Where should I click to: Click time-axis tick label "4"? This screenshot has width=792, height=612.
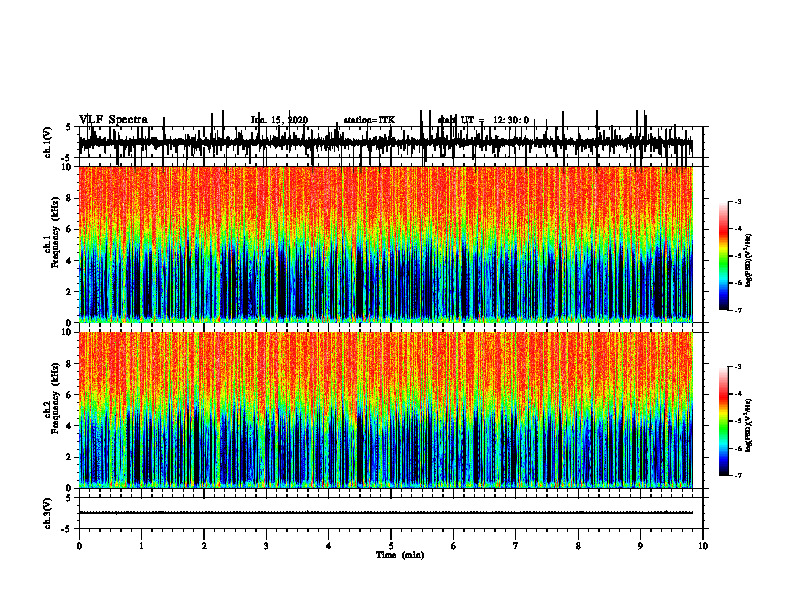[x=329, y=546]
